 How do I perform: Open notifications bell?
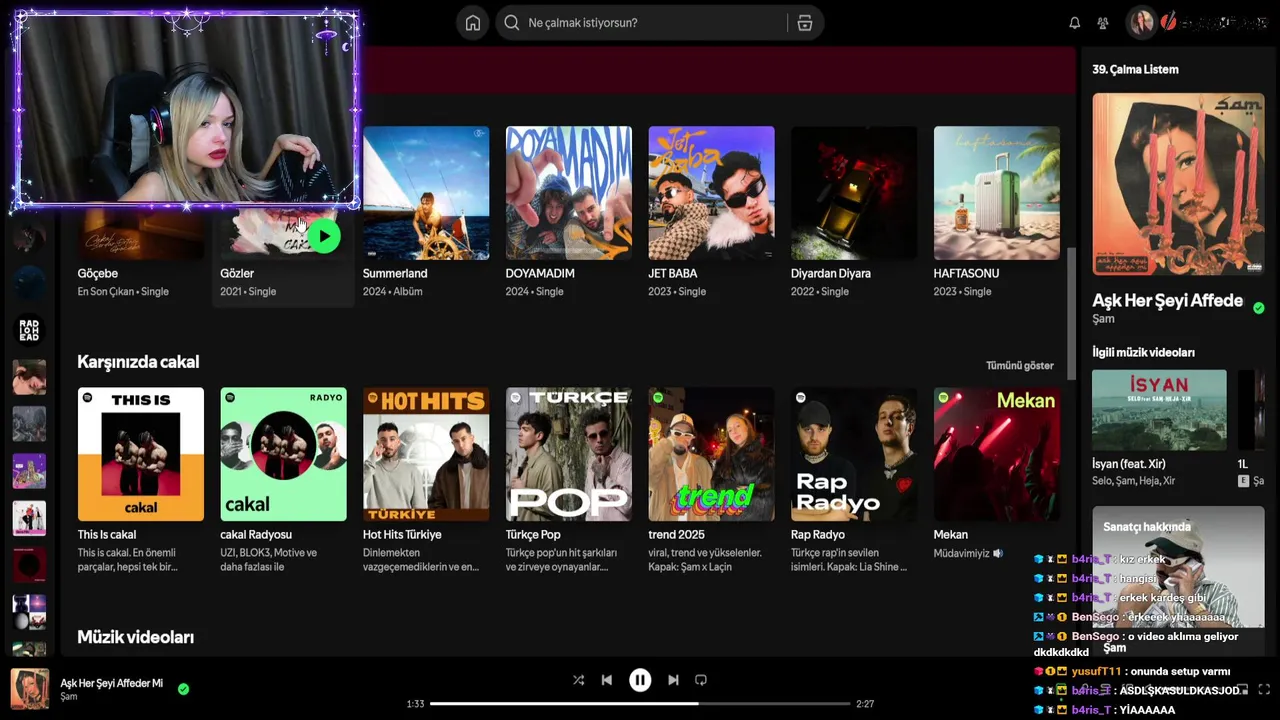pos(1075,23)
